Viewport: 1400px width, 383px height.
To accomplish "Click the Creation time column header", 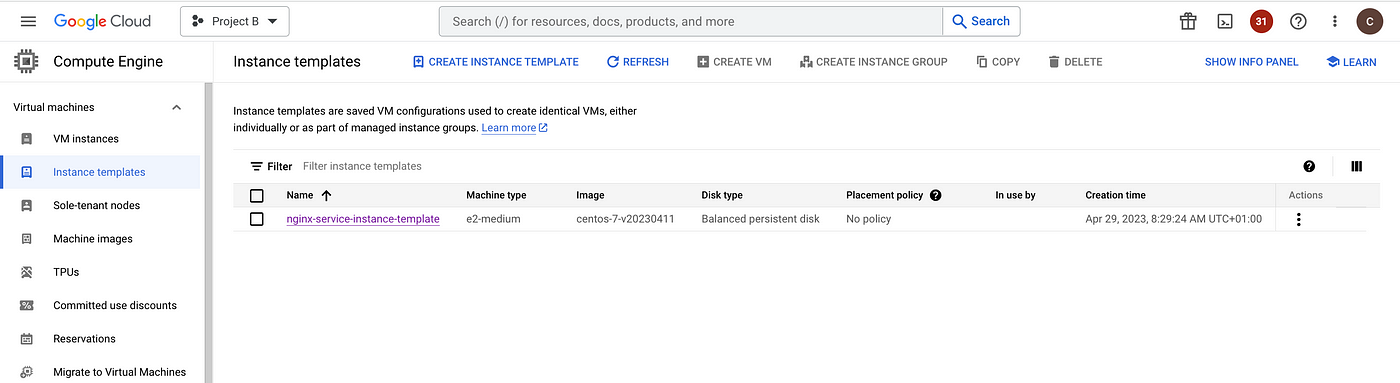I will pyautogui.click(x=1115, y=195).
